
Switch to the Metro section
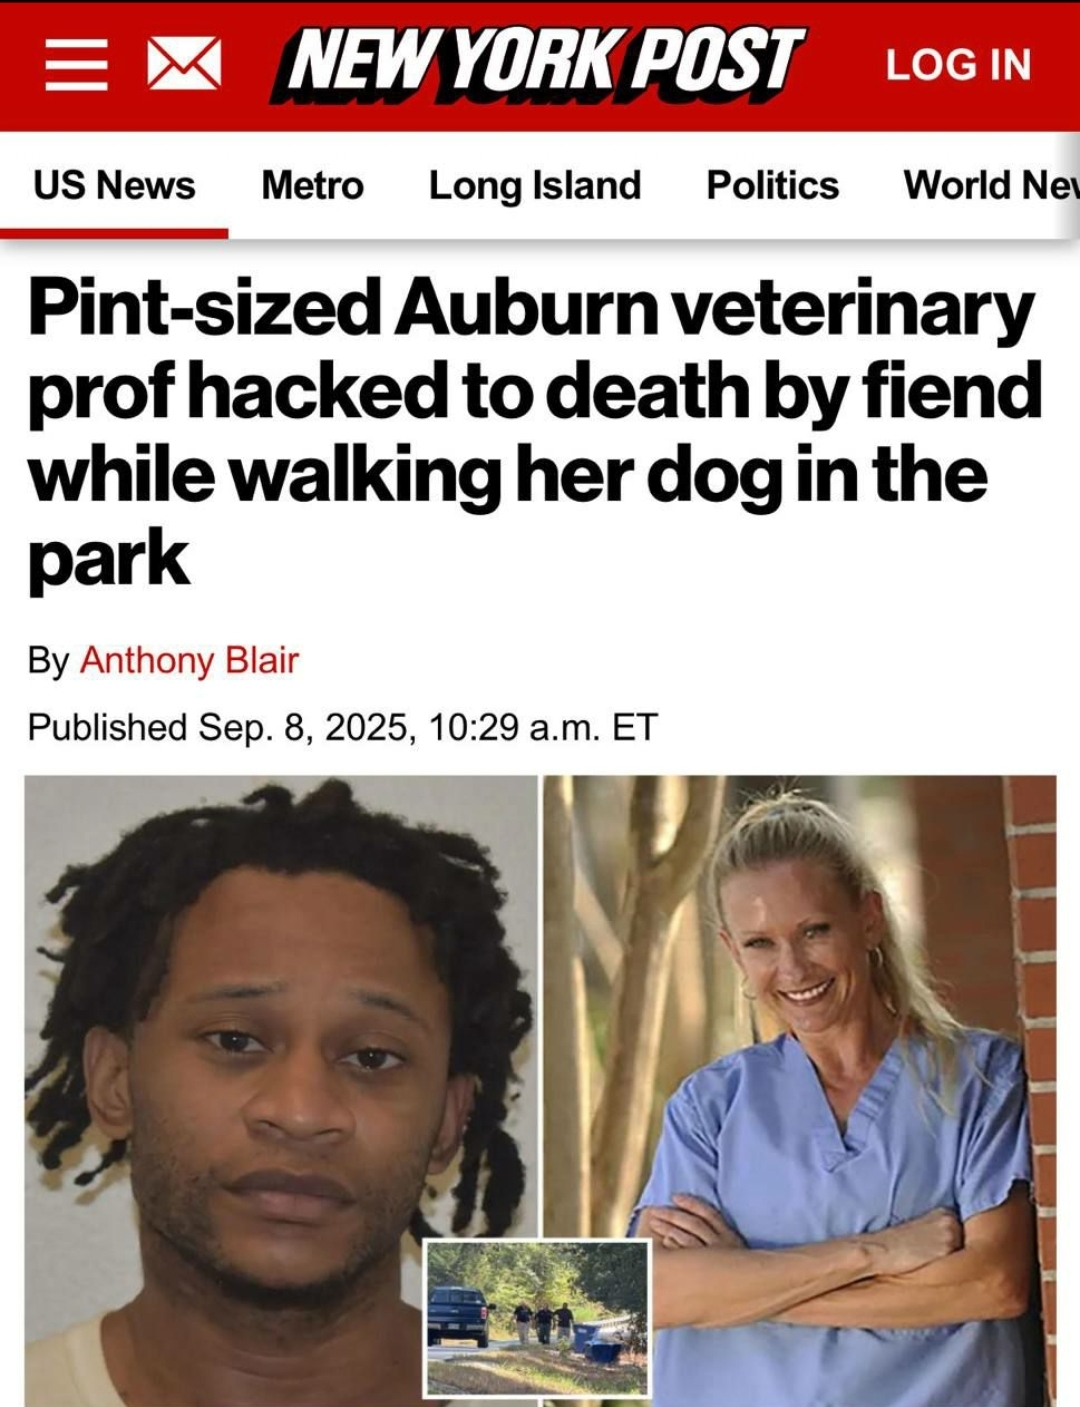pos(312,185)
